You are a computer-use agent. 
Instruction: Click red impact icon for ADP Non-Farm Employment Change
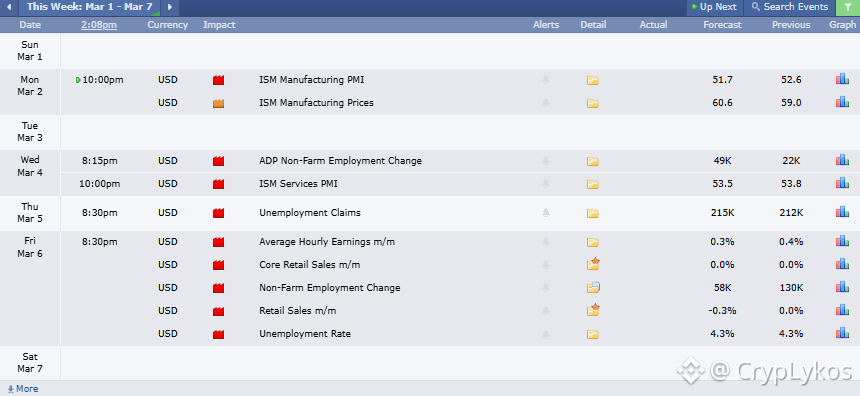pyautogui.click(x=219, y=161)
